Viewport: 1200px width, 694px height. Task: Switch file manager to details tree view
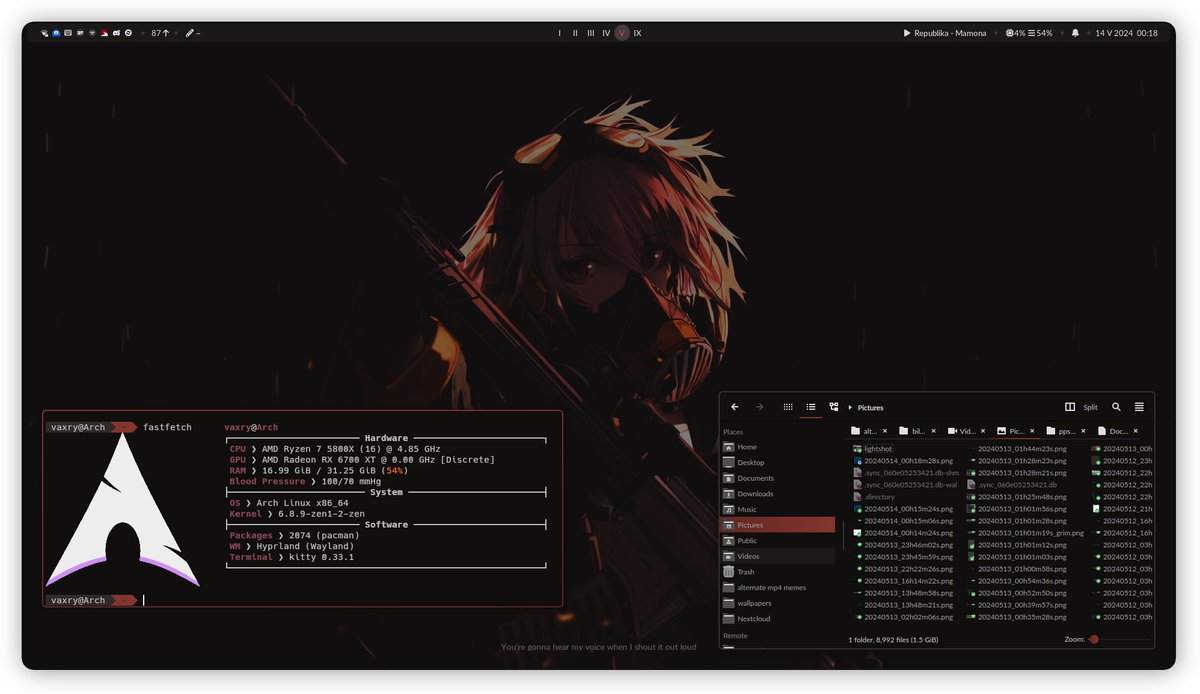pyautogui.click(x=834, y=407)
